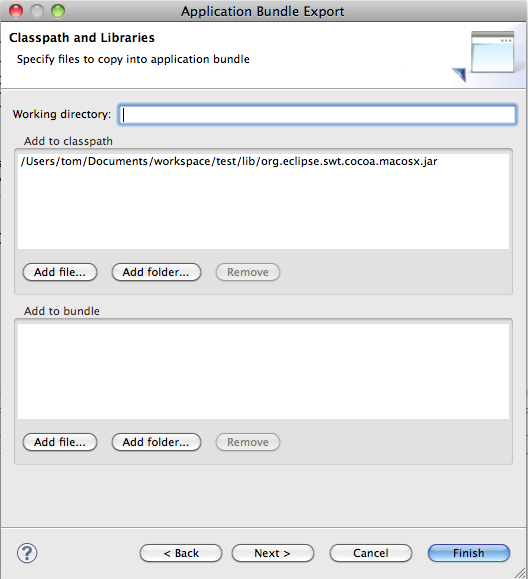Grab the resize handle in the window corner
This screenshot has height=579, width=528.
[521, 572]
